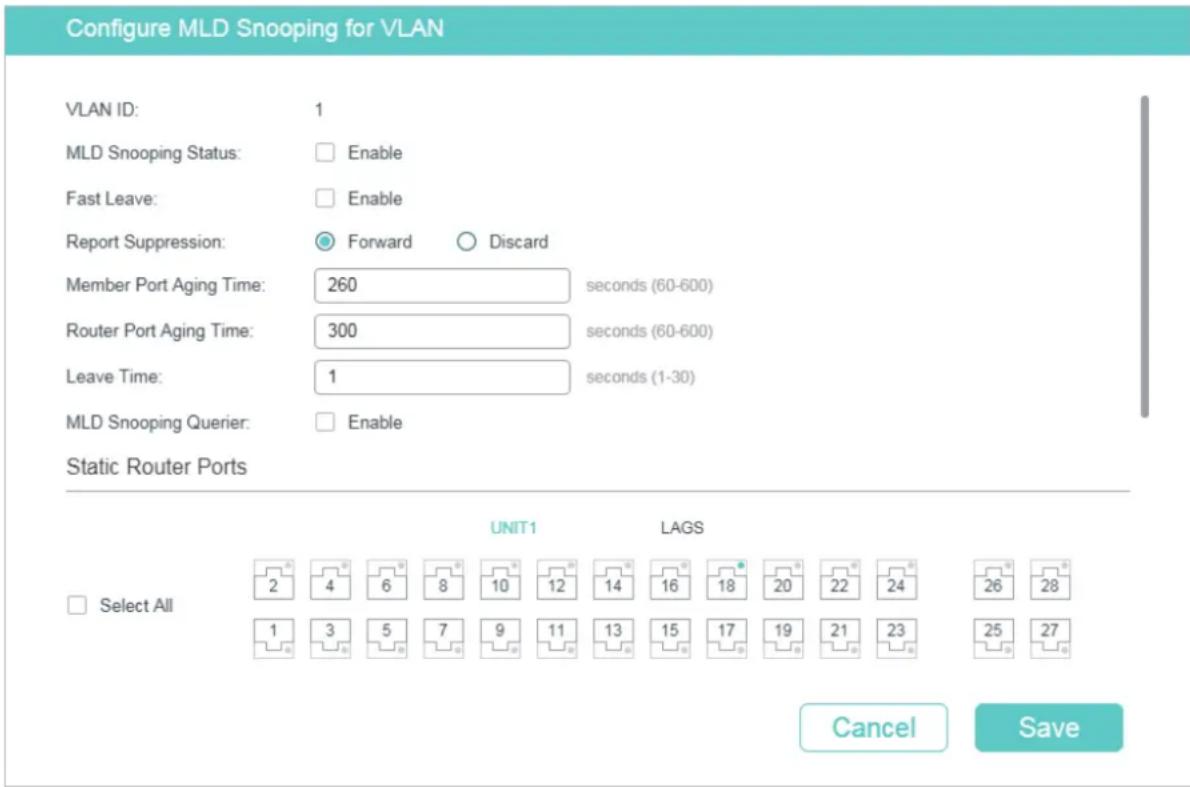Image resolution: width=1190 pixels, height=787 pixels.
Task: Select port 12 icon
Action: pyautogui.click(x=556, y=580)
